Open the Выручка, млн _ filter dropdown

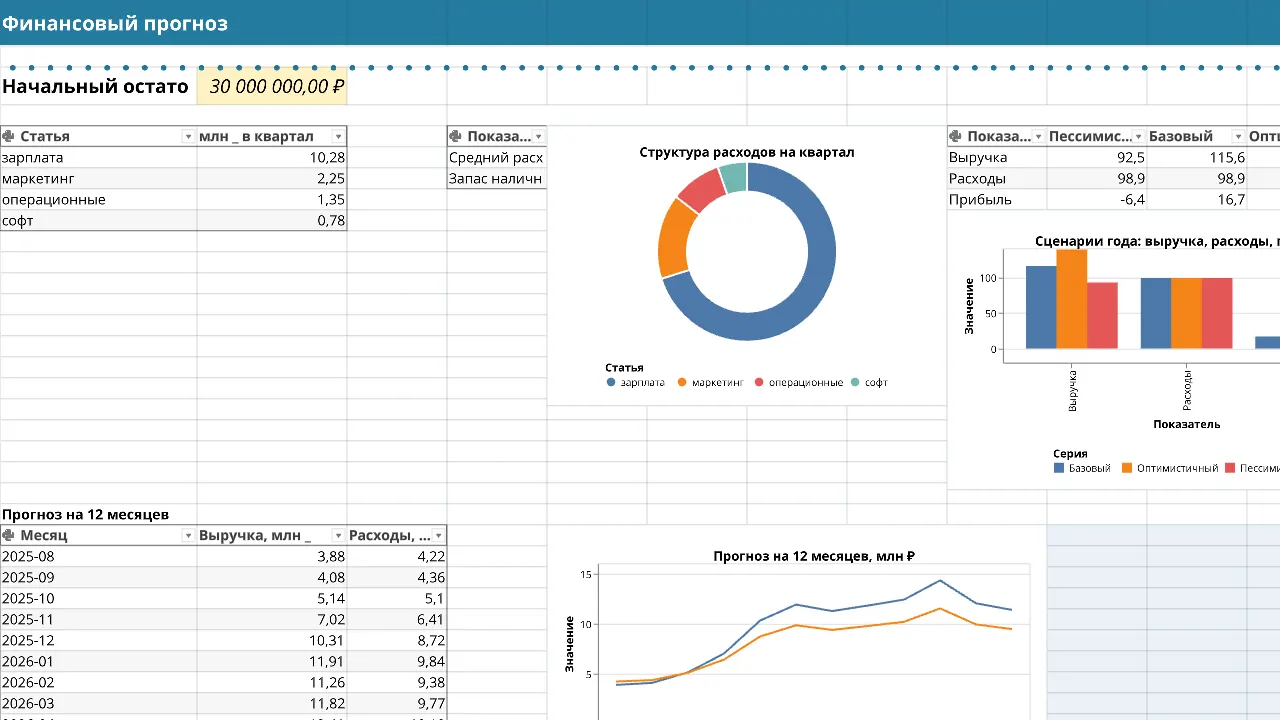point(338,535)
